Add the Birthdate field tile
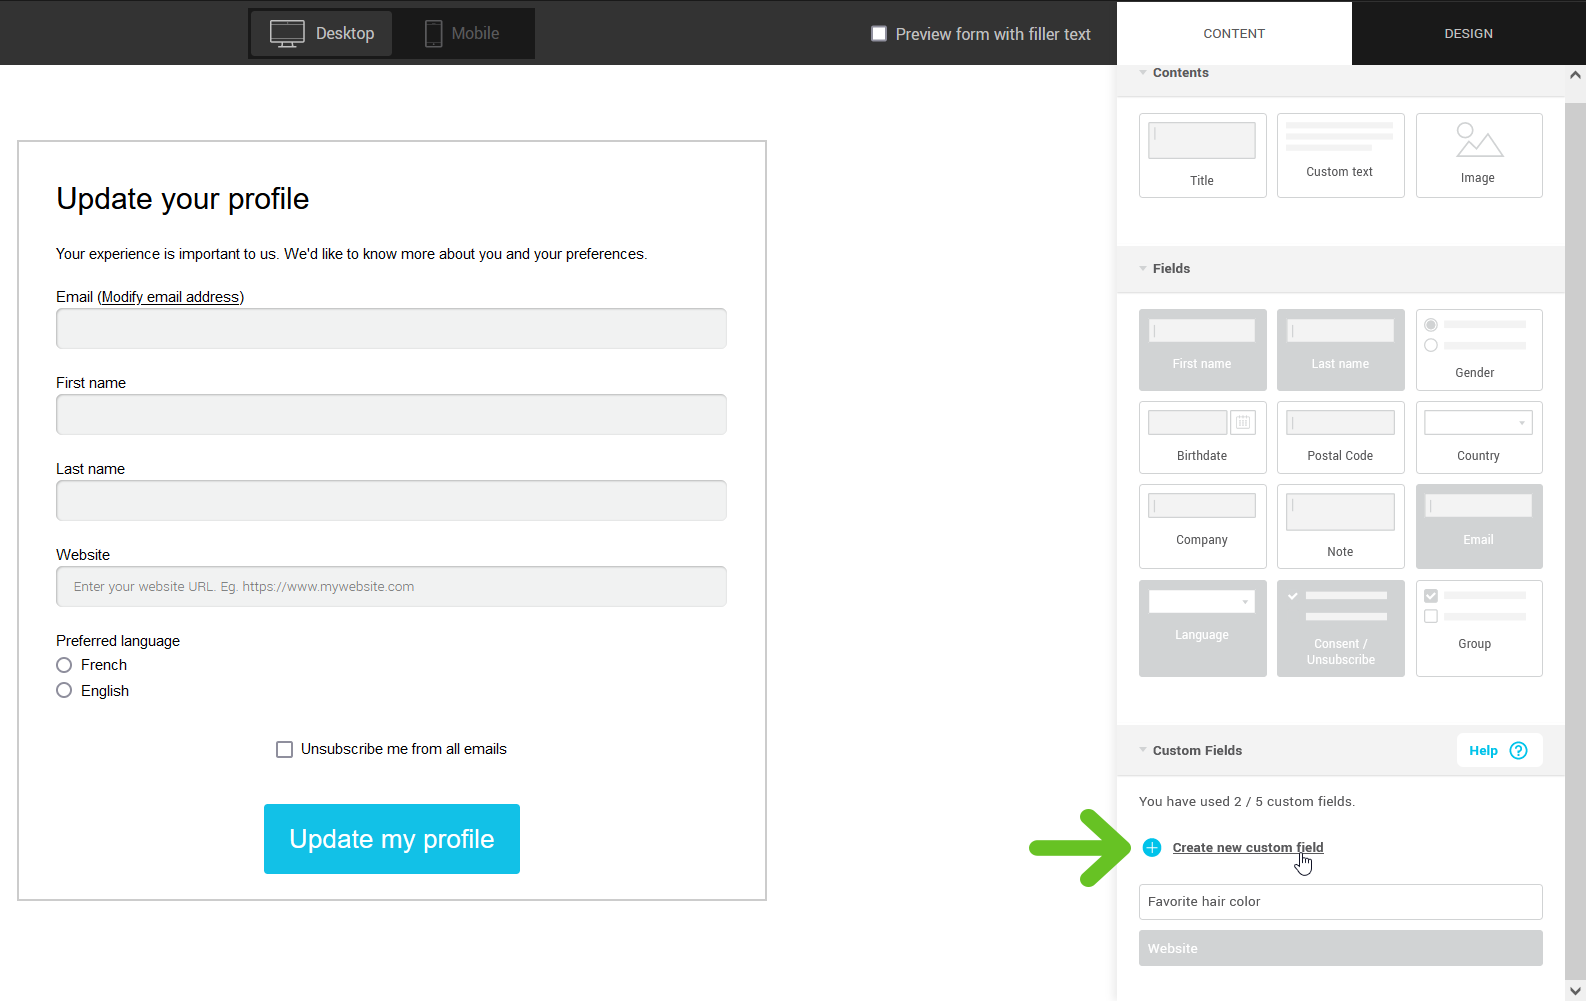The height and width of the screenshot is (1001, 1586). pos(1202,437)
